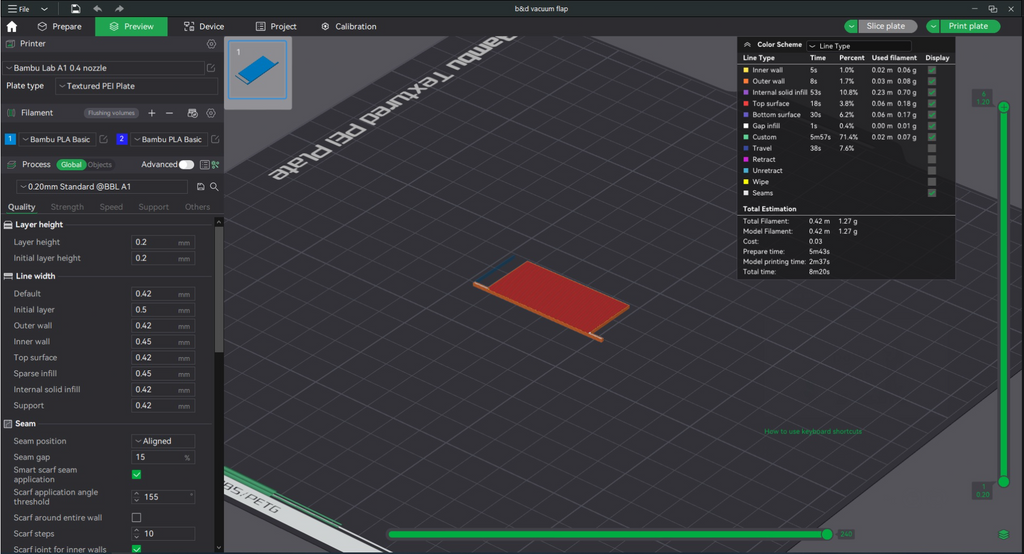This screenshot has width=1024, height=554.
Task: Edit filament 1 Bambu PLA Basic preset
Action: pyautogui.click(x=103, y=139)
